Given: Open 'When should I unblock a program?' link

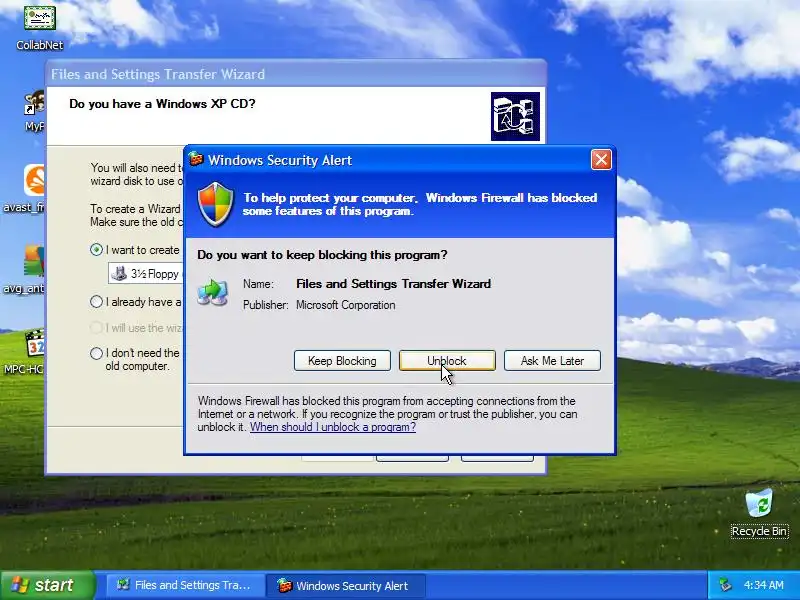Looking at the screenshot, I should pyautogui.click(x=333, y=427).
